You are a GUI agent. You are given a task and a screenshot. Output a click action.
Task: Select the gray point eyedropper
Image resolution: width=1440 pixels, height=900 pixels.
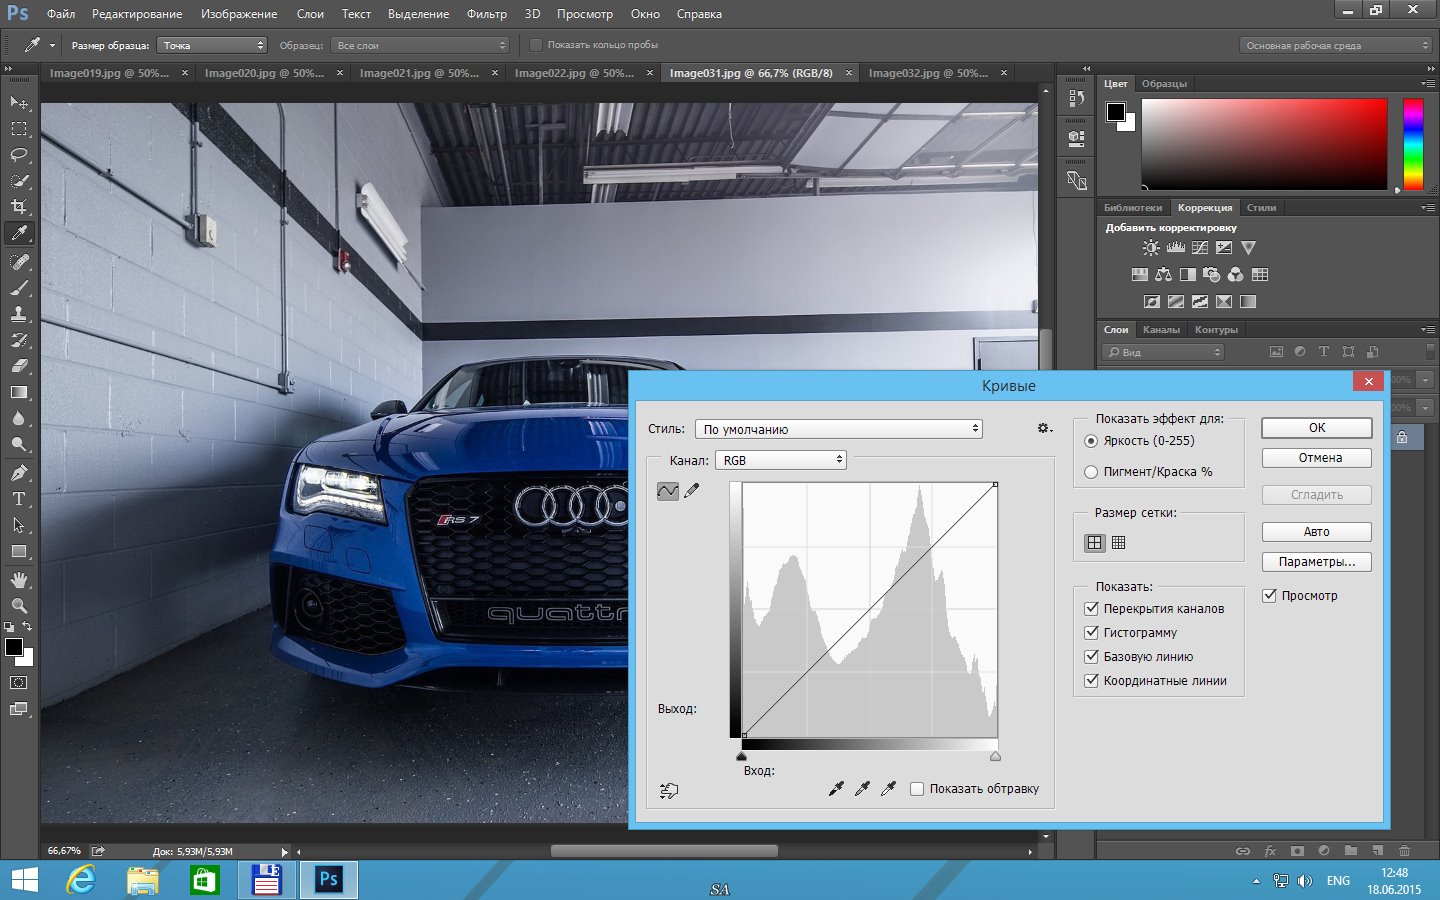pos(862,789)
